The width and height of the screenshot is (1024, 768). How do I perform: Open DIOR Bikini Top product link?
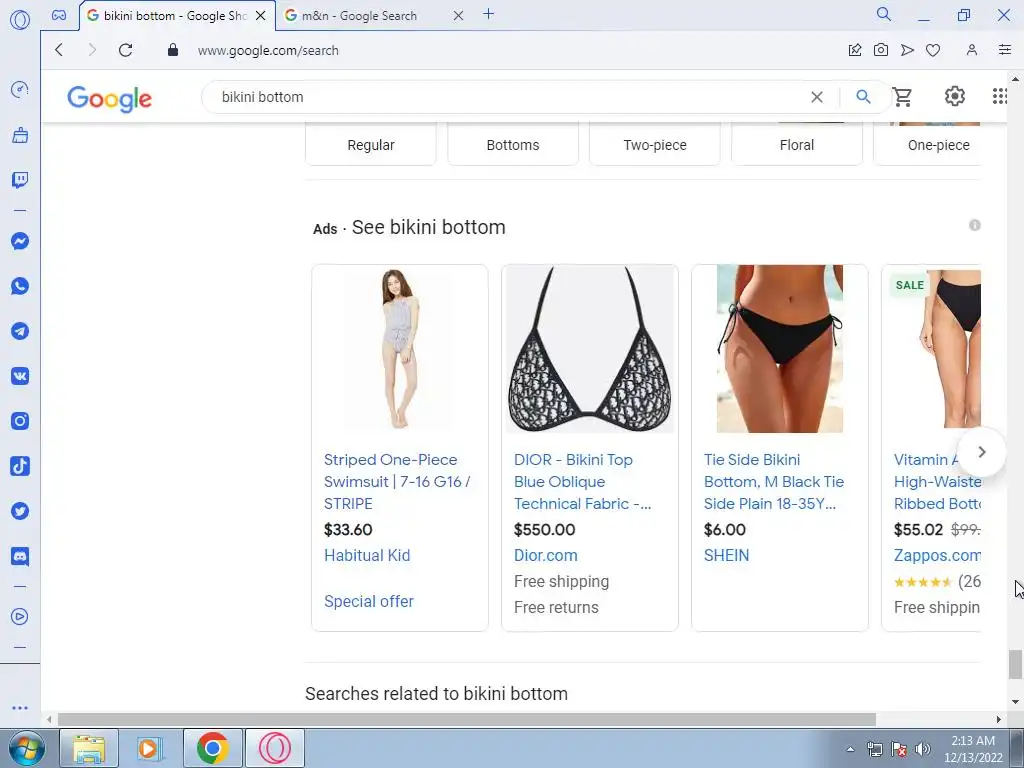click(582, 482)
